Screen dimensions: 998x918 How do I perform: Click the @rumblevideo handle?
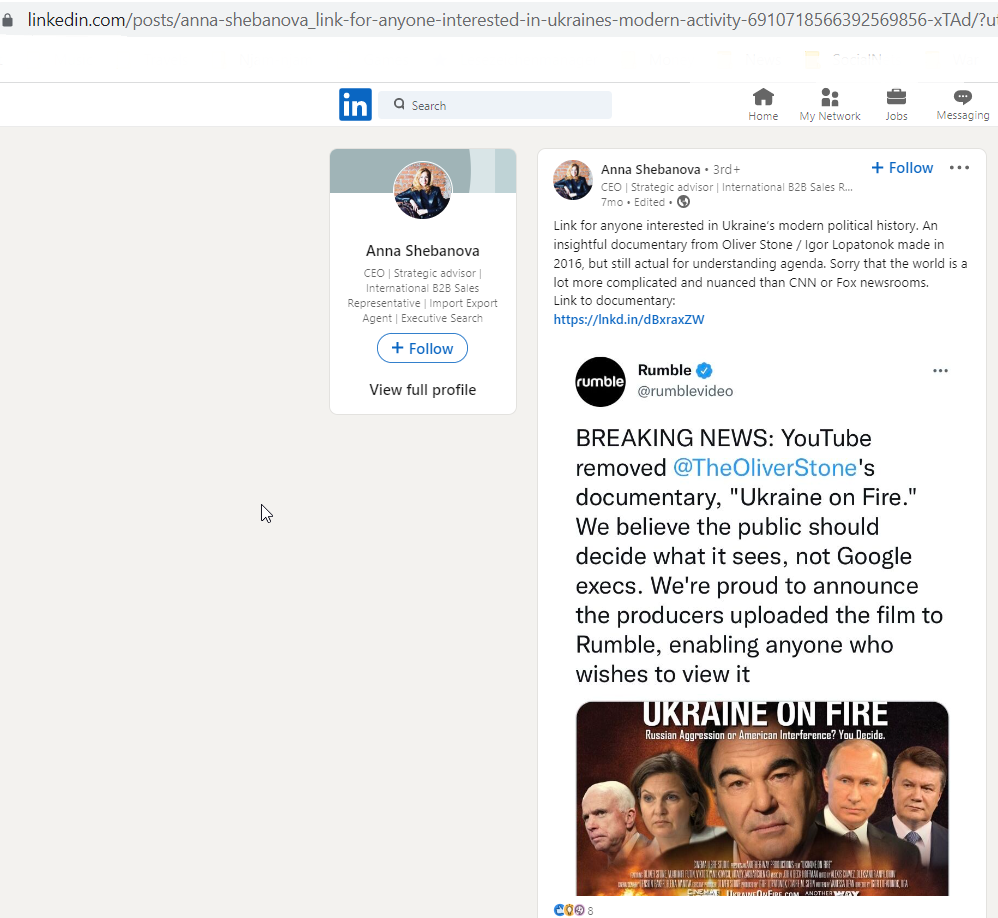click(685, 391)
